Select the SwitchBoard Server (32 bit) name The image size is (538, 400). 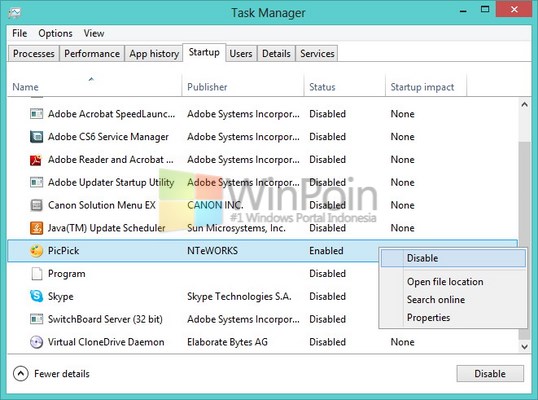[x=105, y=319]
